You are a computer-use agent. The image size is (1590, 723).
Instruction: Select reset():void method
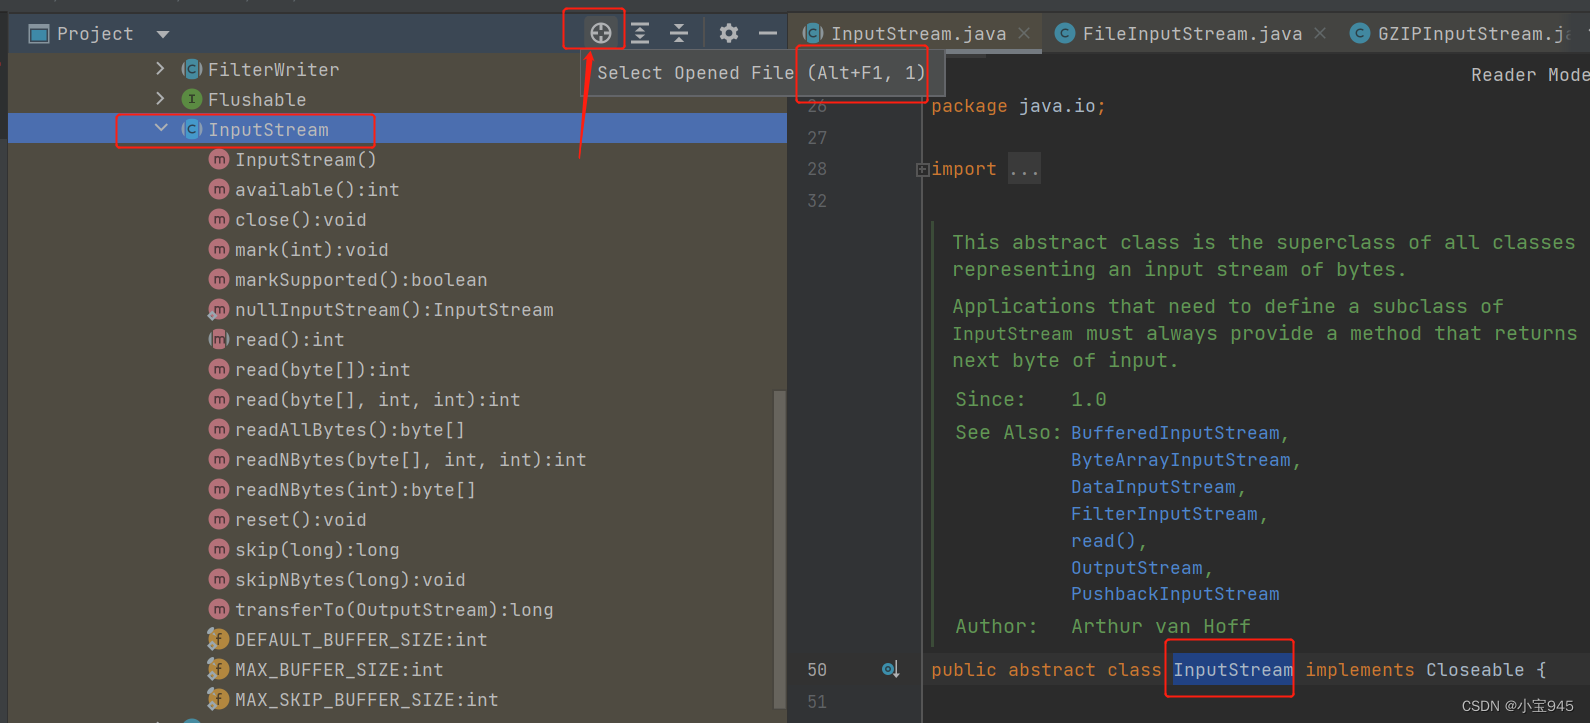[x=301, y=520]
